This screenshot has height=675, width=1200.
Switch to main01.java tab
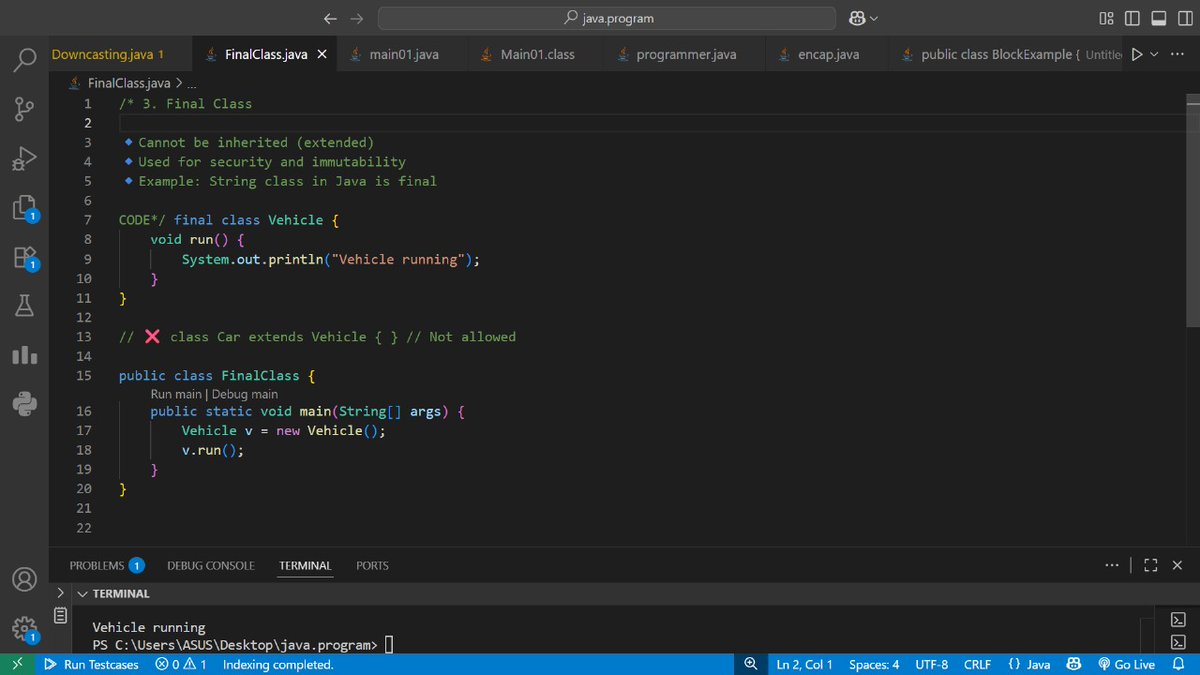[x=403, y=54]
